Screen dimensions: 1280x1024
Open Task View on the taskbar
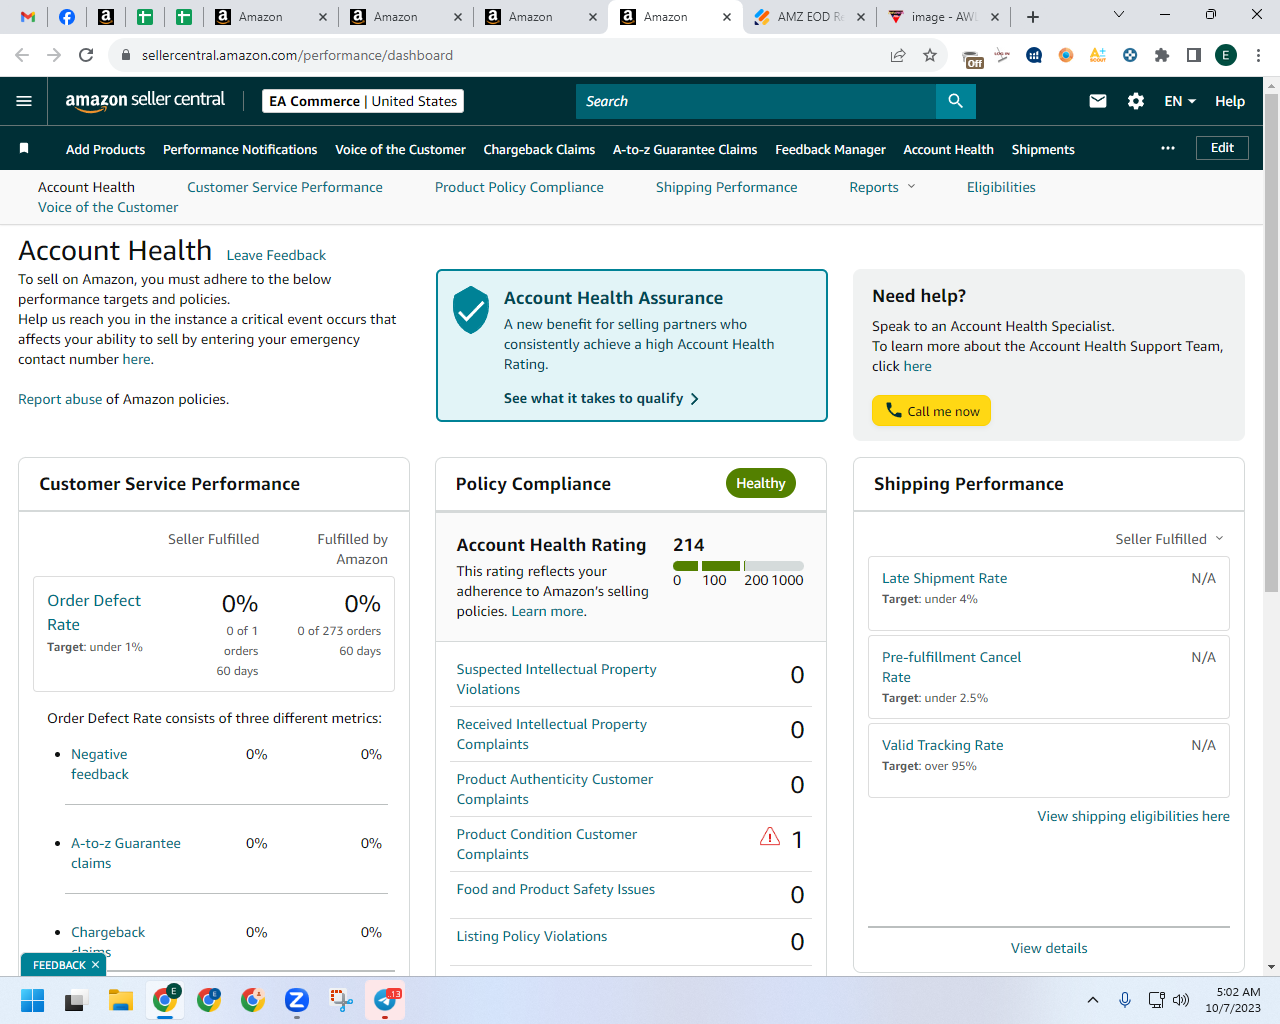(77, 1000)
